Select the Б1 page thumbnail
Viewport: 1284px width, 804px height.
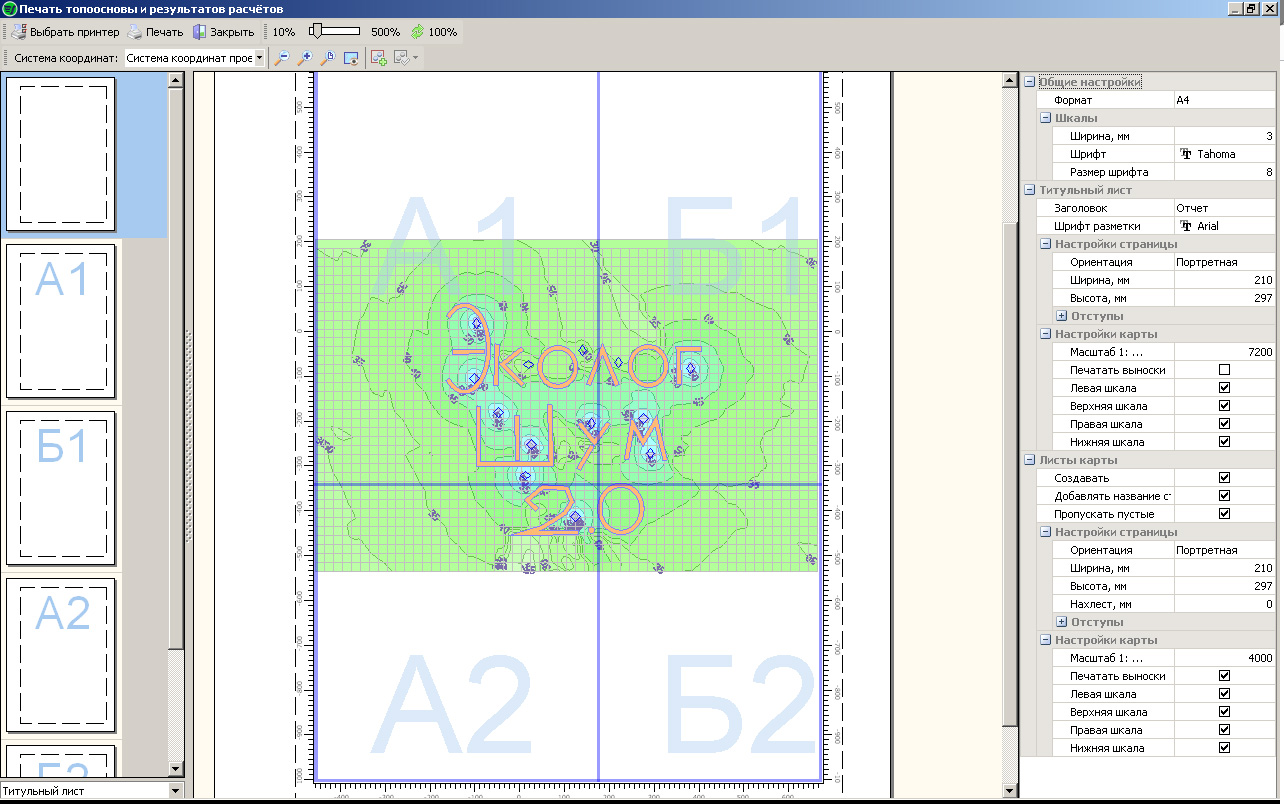pos(62,487)
